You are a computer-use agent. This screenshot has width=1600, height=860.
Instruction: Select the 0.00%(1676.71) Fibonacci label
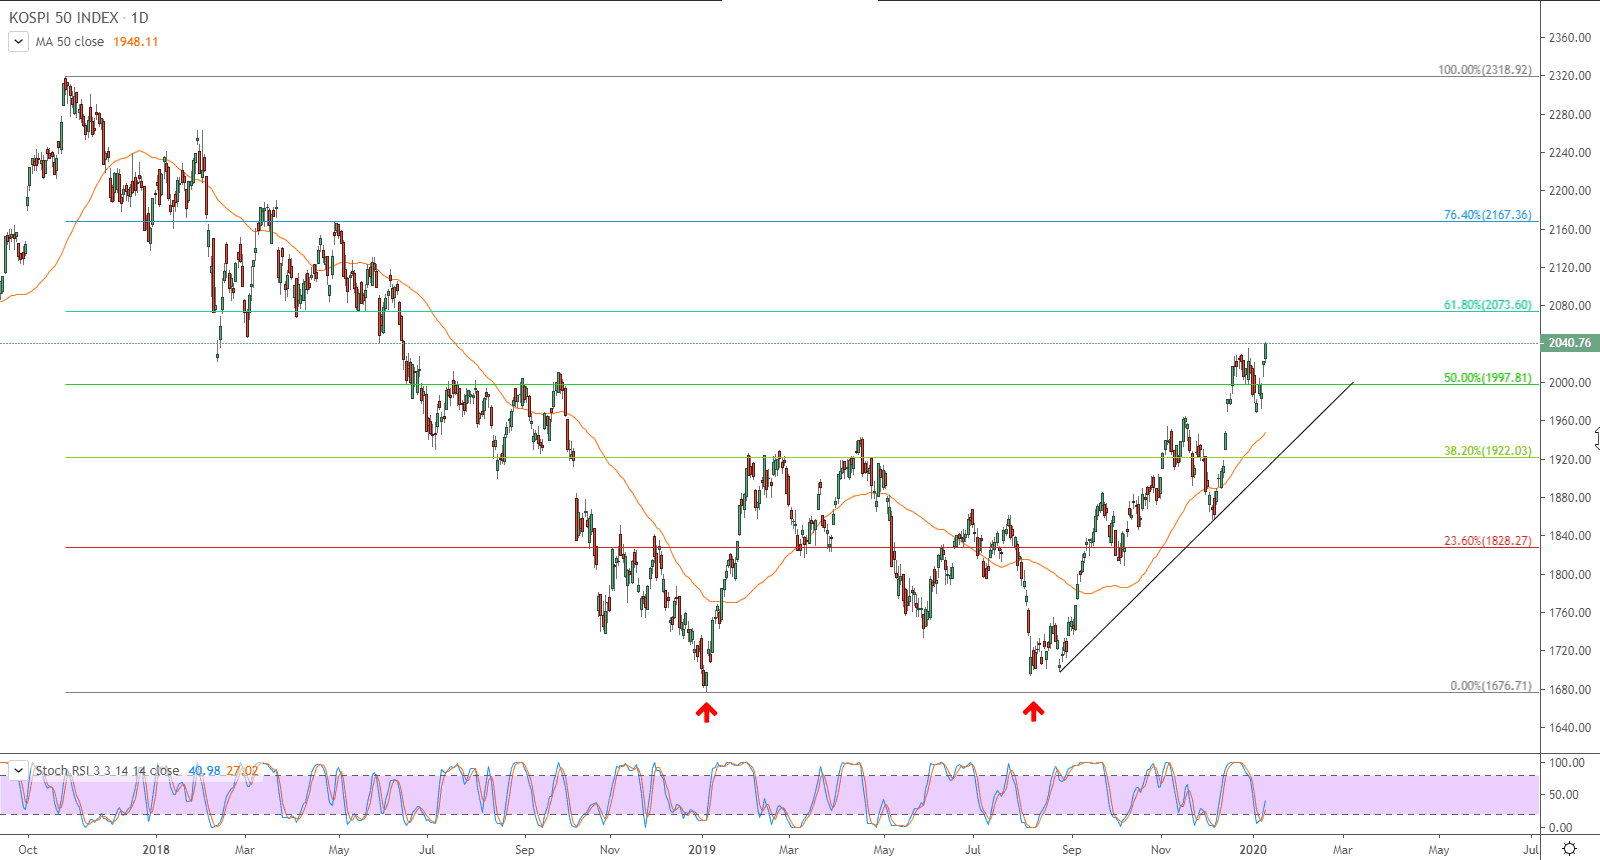1490,686
